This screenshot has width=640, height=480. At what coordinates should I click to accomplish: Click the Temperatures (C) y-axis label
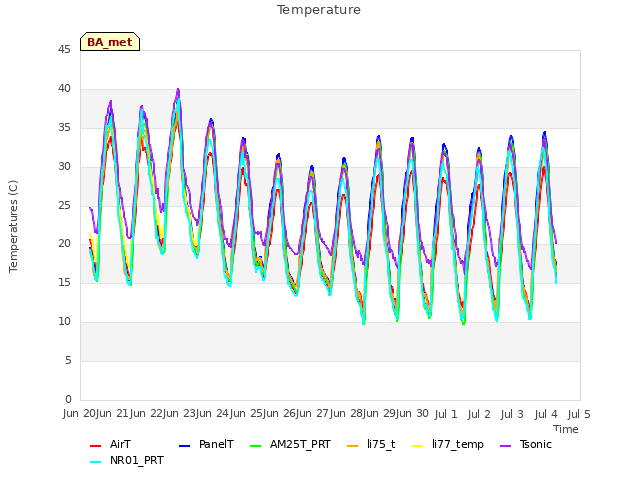13,226
